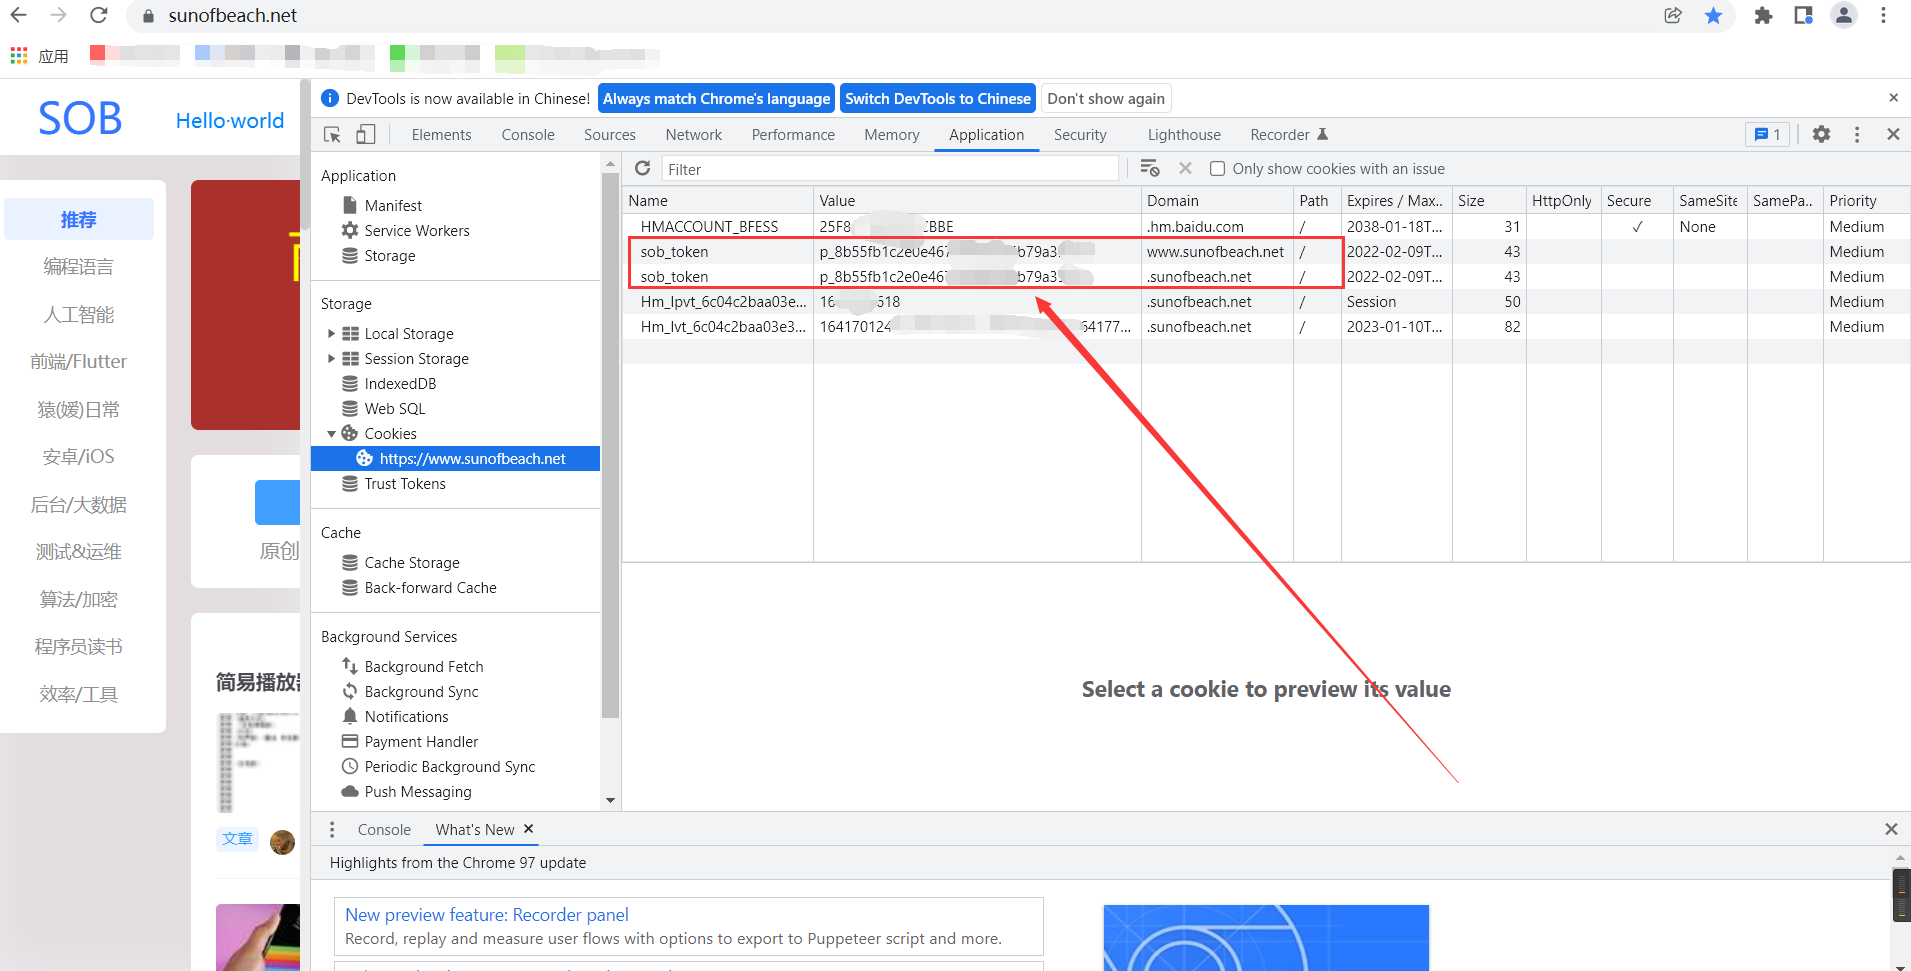Reload the page with the refresh icon
The image size is (1911, 971).
tap(98, 15)
